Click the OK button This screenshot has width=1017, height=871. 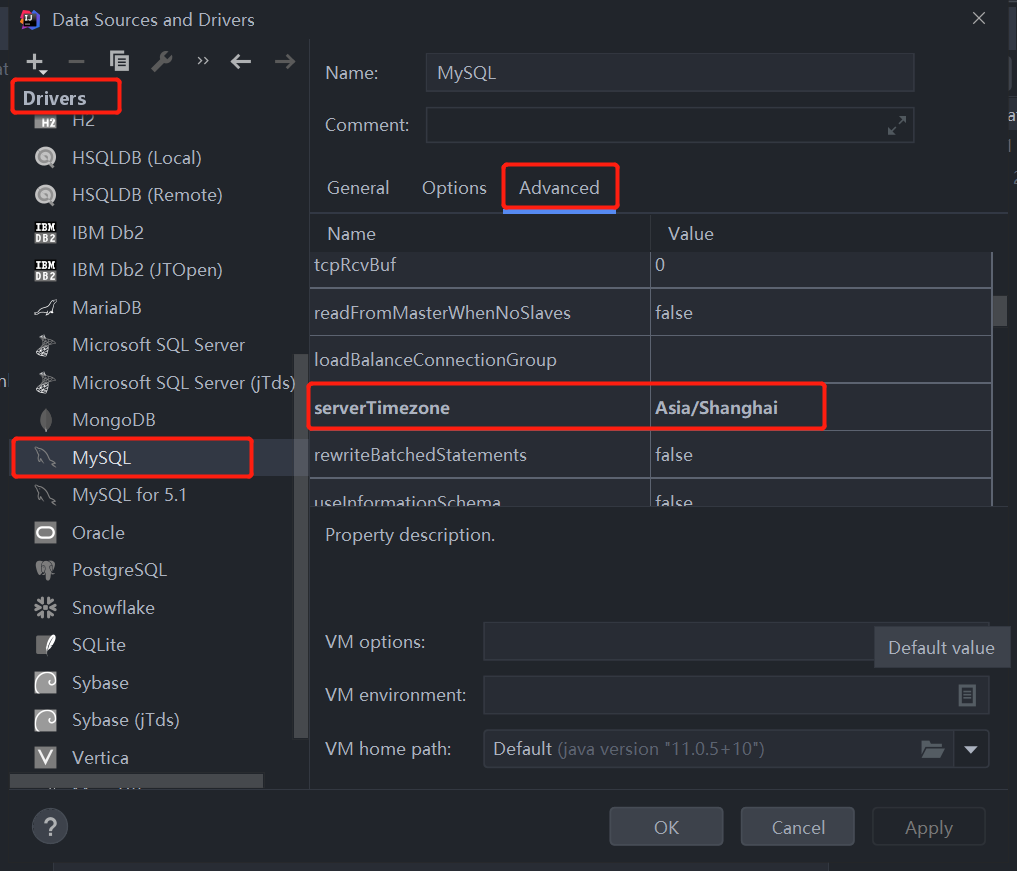tap(666, 827)
